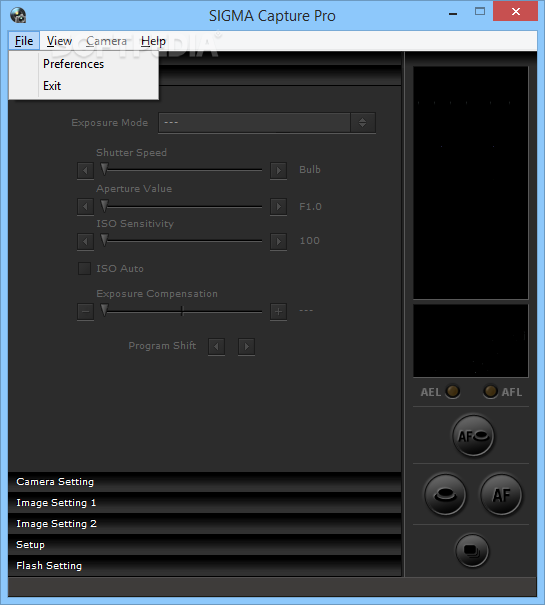Click the Exposure Compensation plus button
Image resolution: width=545 pixels, height=605 pixels.
[x=278, y=311]
